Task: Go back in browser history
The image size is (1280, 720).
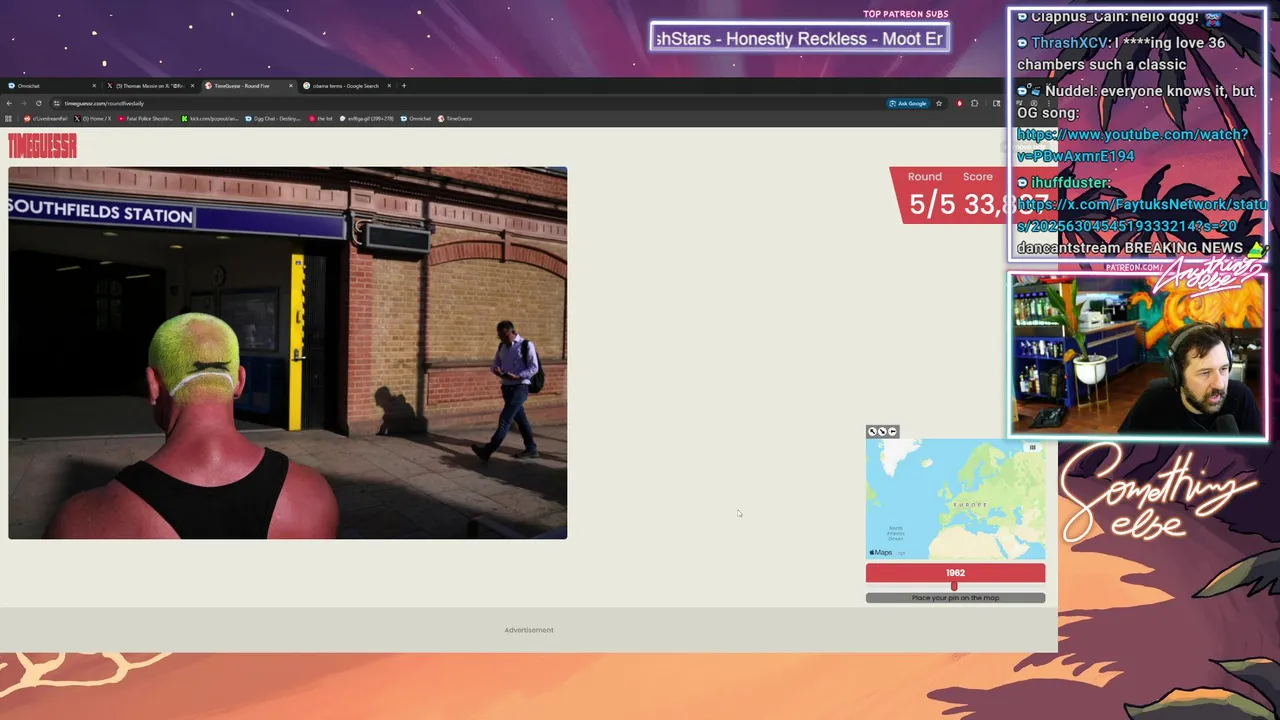Action: point(9,103)
